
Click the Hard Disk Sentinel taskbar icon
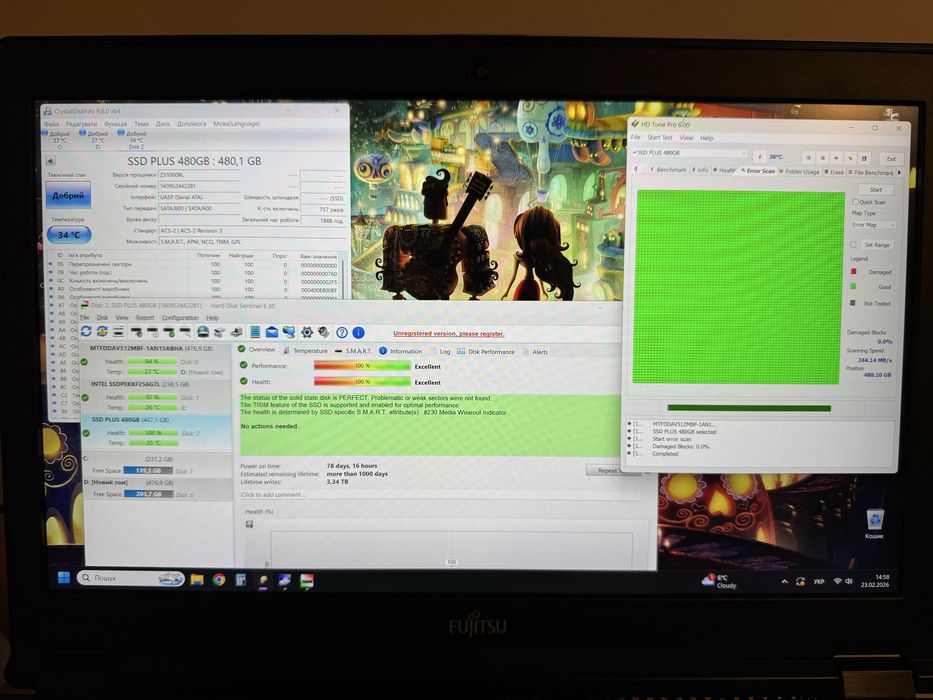tap(306, 581)
